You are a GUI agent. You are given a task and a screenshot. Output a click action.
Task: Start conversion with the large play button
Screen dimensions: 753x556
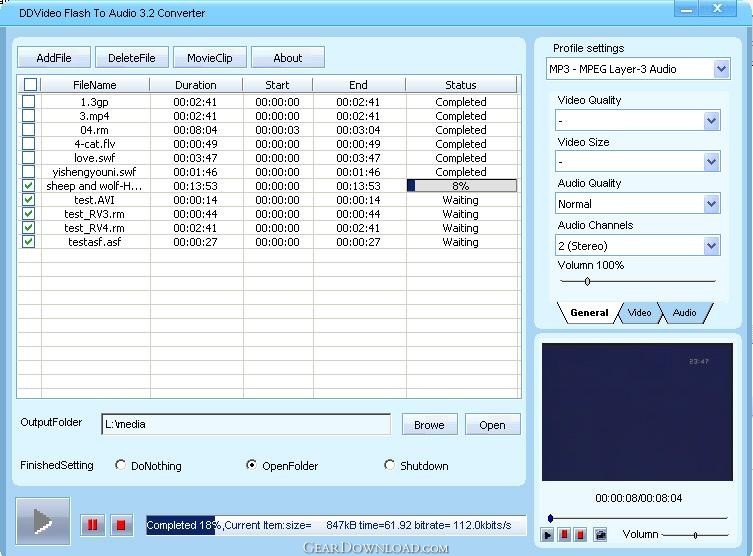pos(43,521)
